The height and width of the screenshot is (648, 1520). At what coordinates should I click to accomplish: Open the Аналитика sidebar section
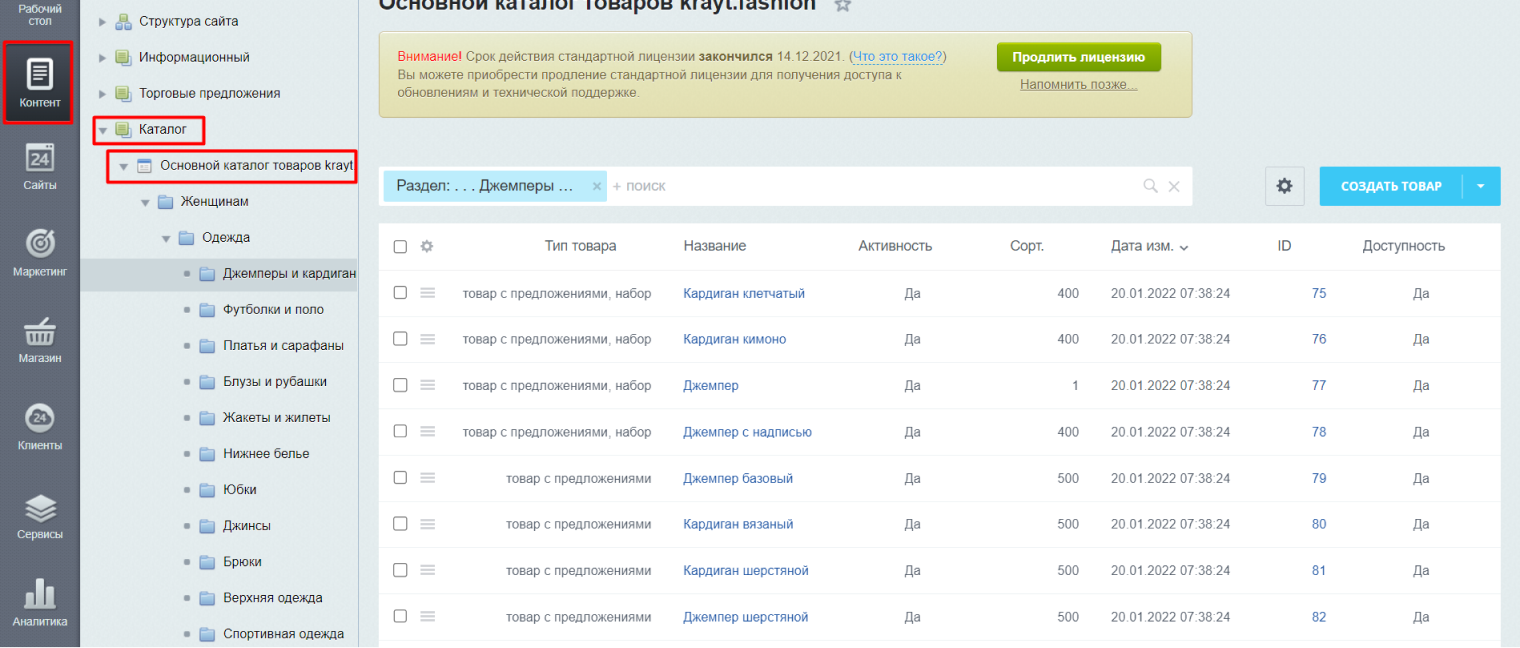point(40,603)
